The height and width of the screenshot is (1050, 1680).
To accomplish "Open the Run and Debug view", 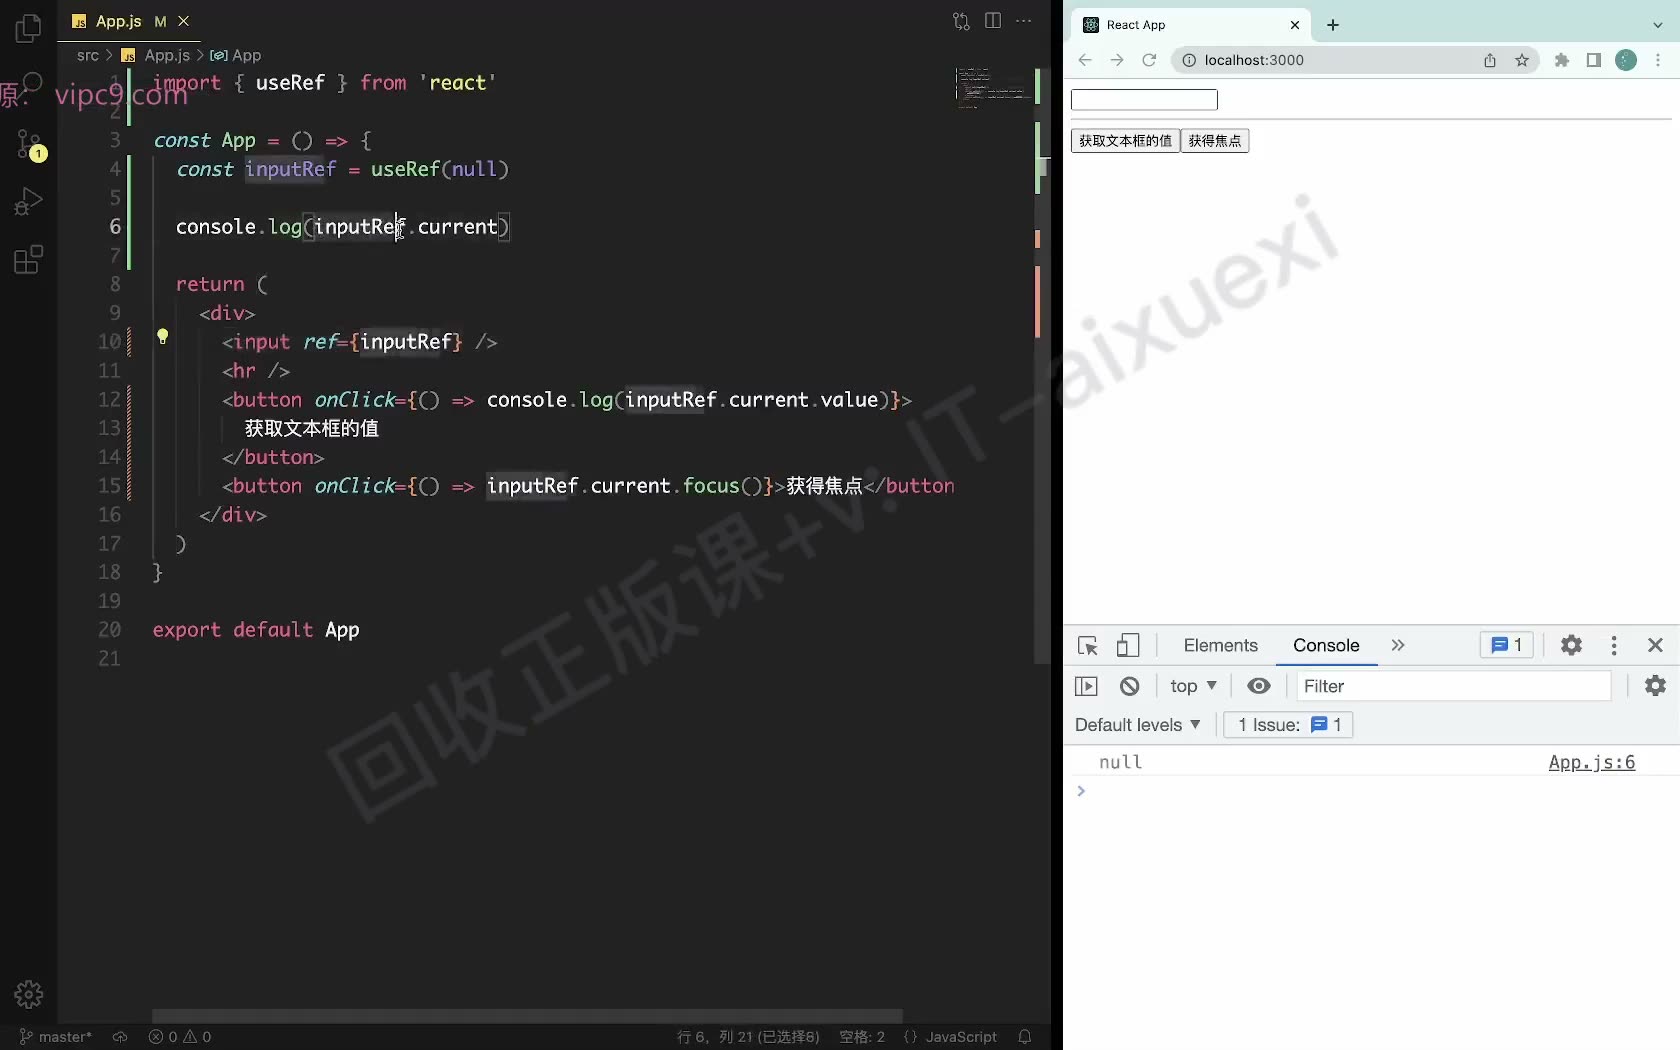I will pyautogui.click(x=29, y=202).
